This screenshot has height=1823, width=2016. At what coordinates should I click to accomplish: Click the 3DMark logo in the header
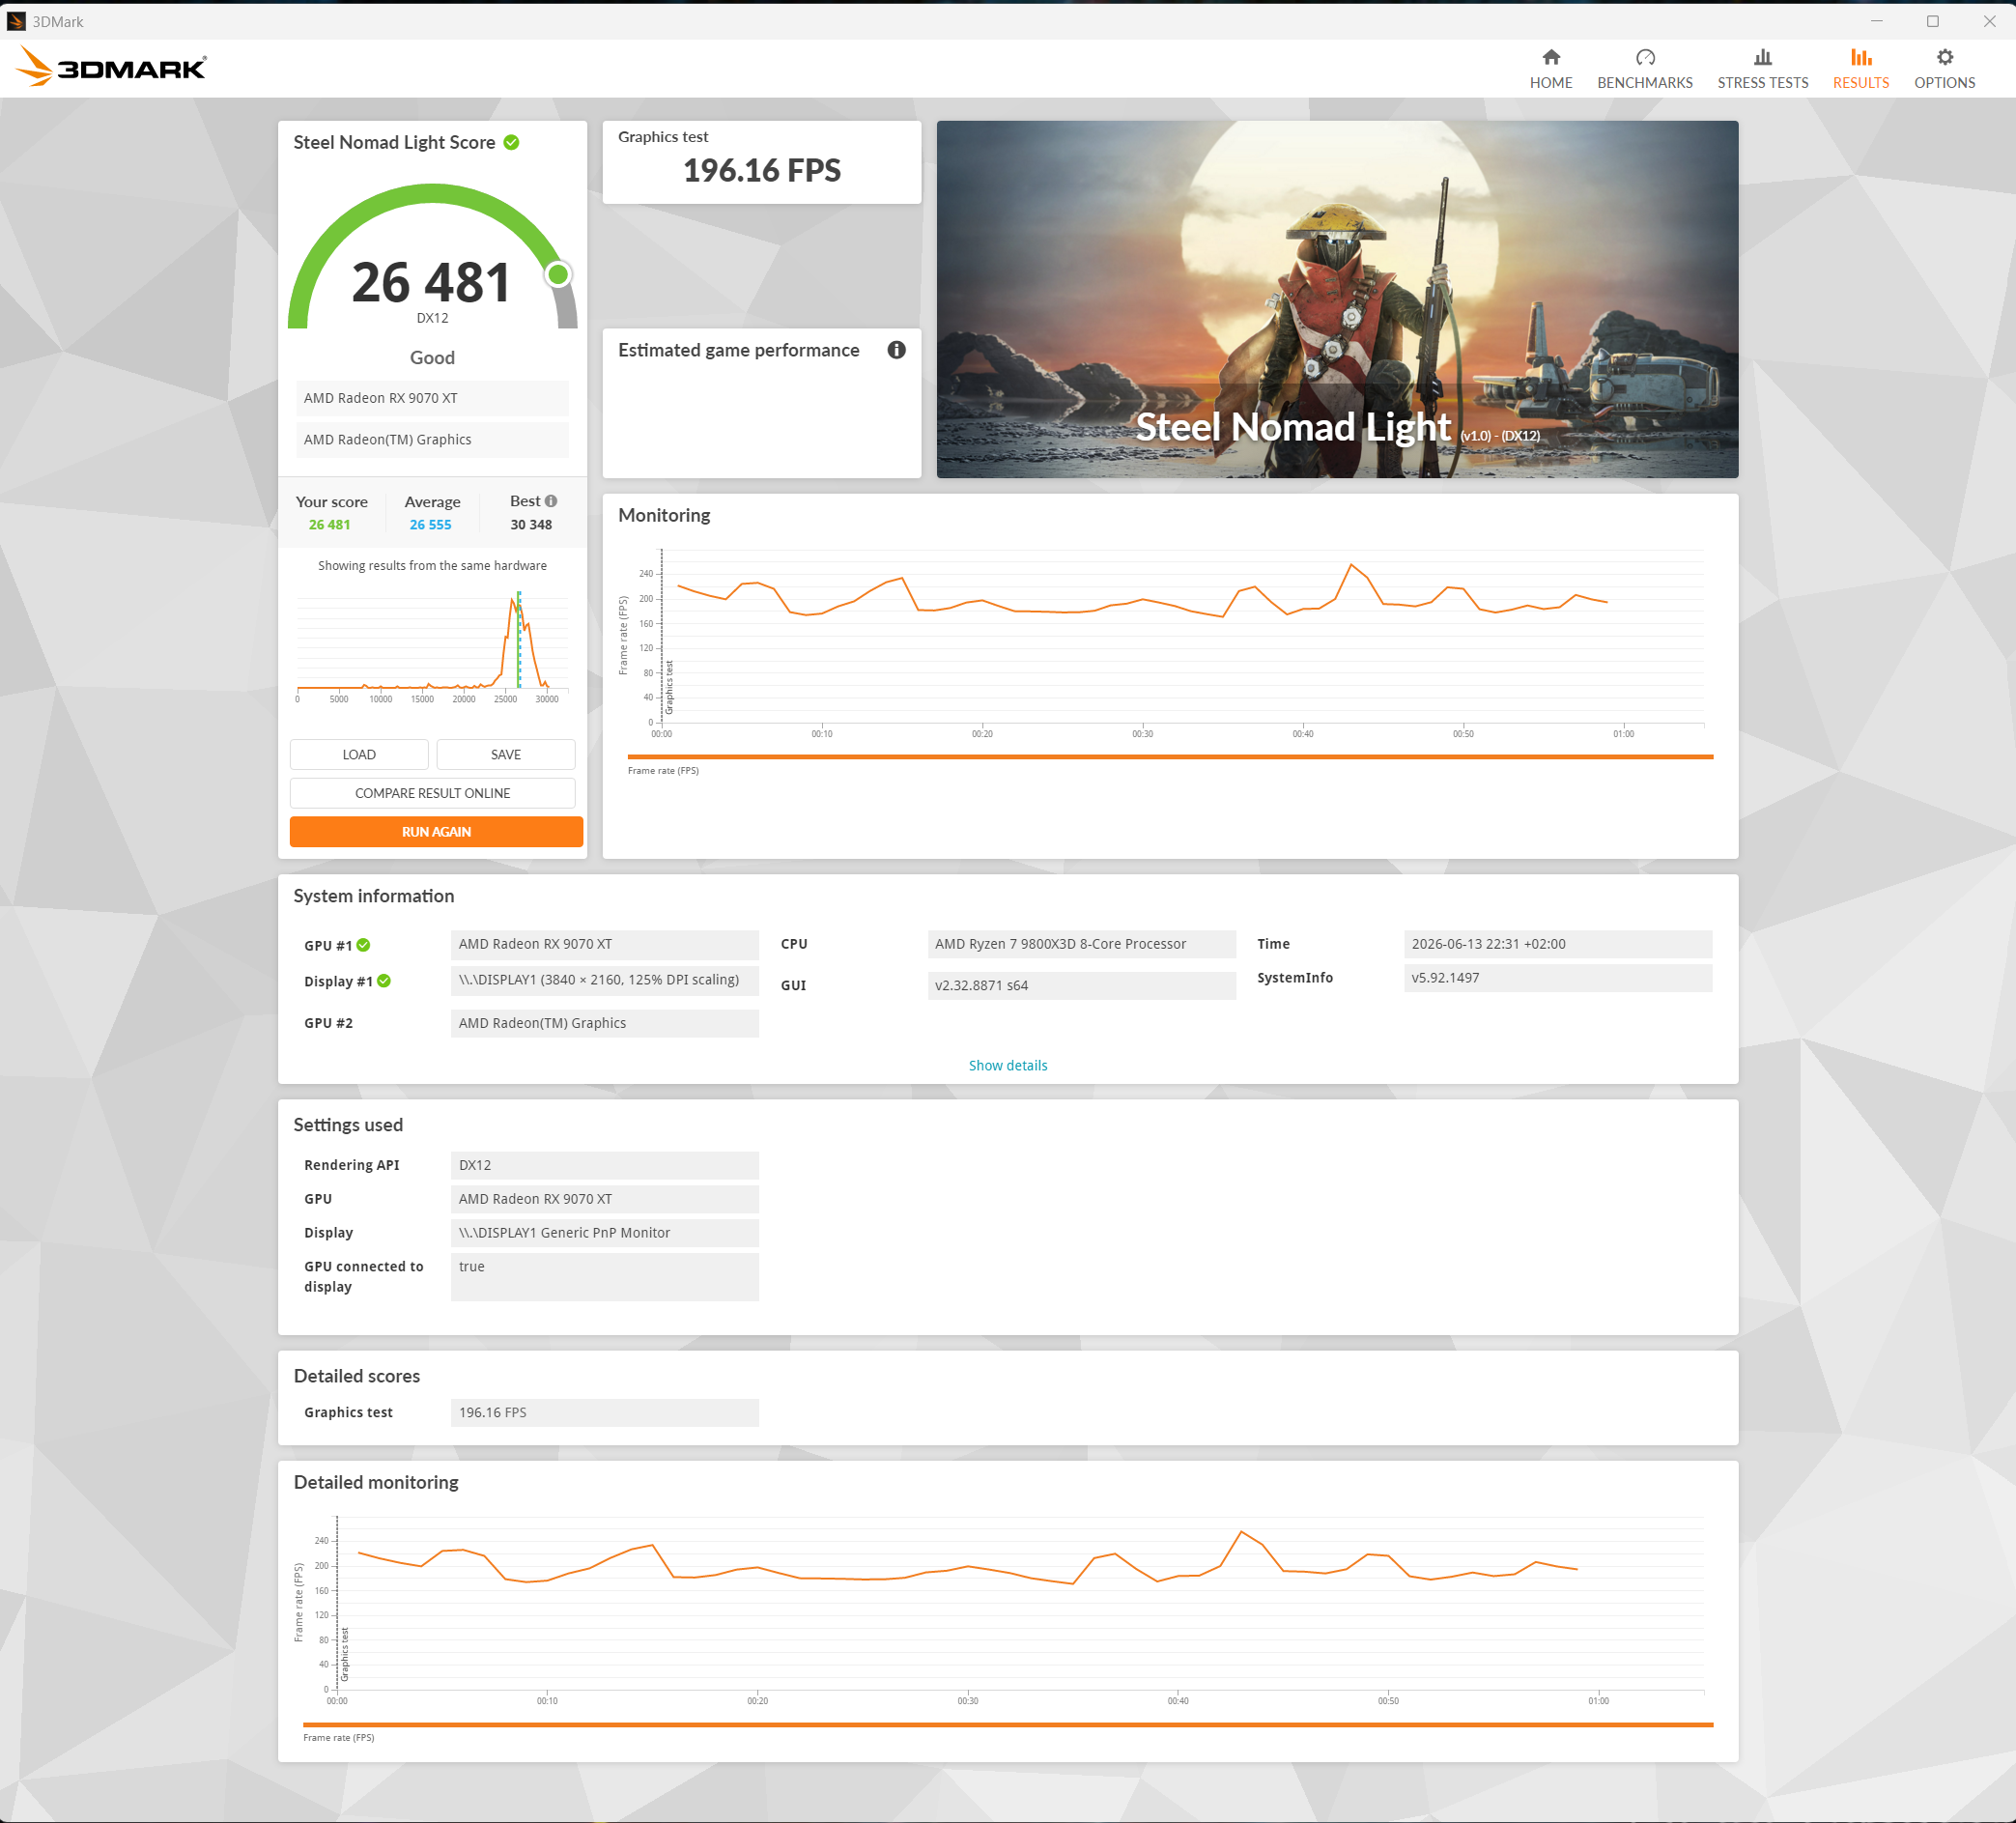tap(111, 67)
